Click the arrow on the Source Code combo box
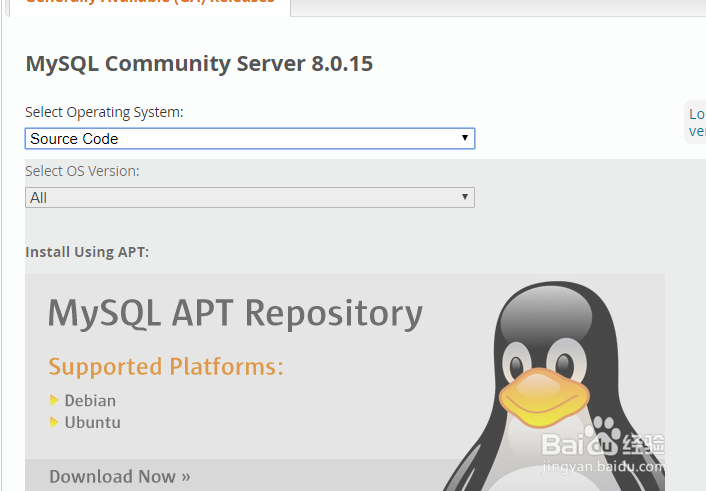Viewport: 706px width, 491px height. pos(465,139)
